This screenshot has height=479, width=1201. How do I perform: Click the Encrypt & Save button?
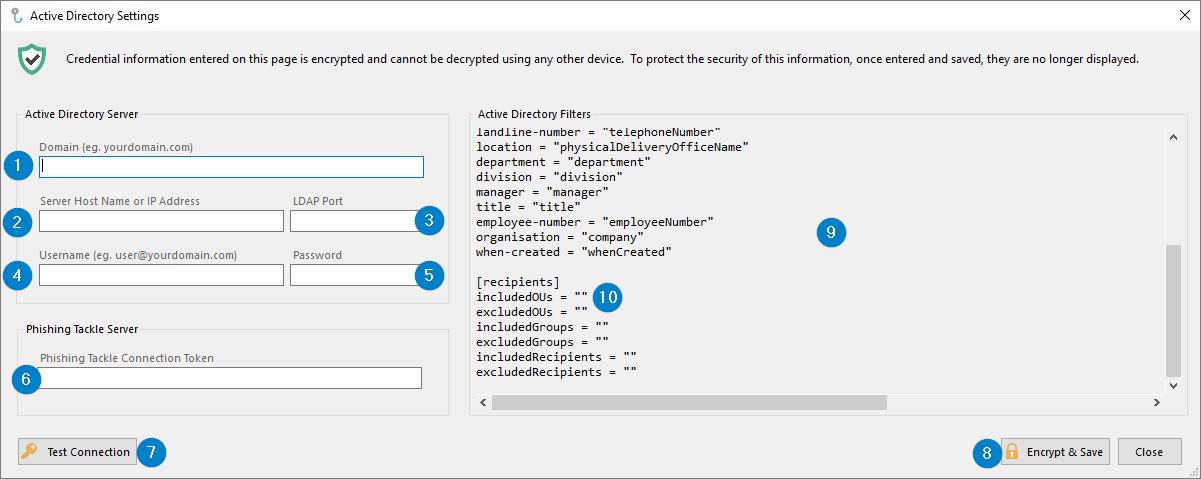[1055, 452]
